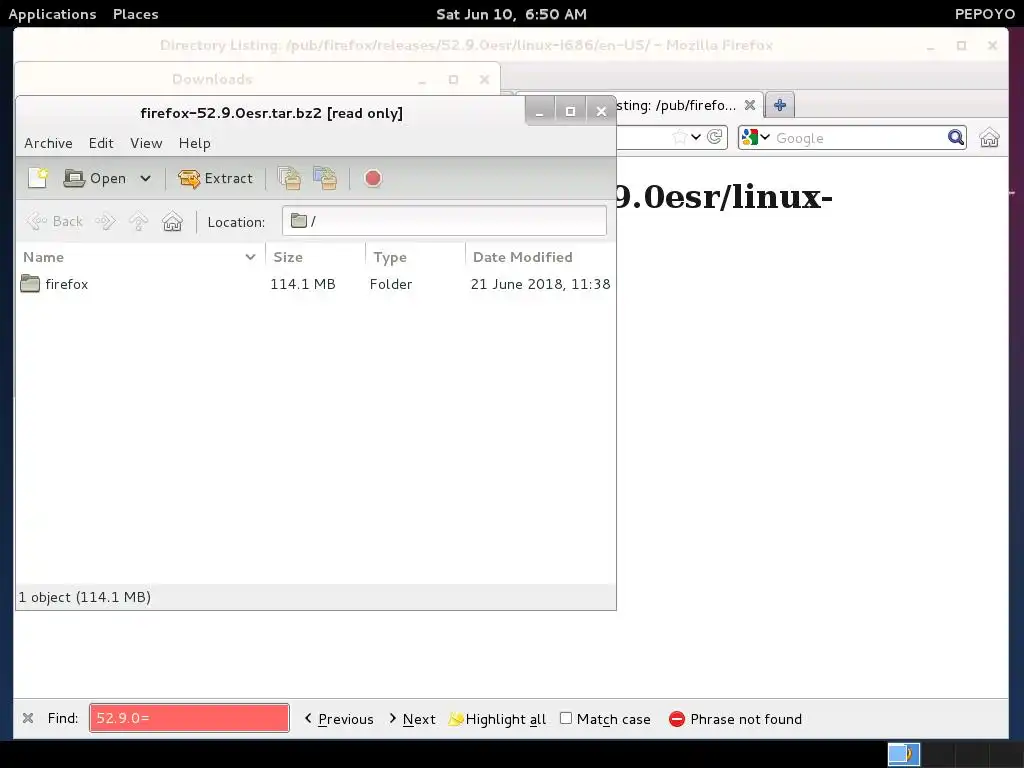Screen dimensions: 1024x768
Task: Extract files with the Extract button
Action: tap(216, 178)
